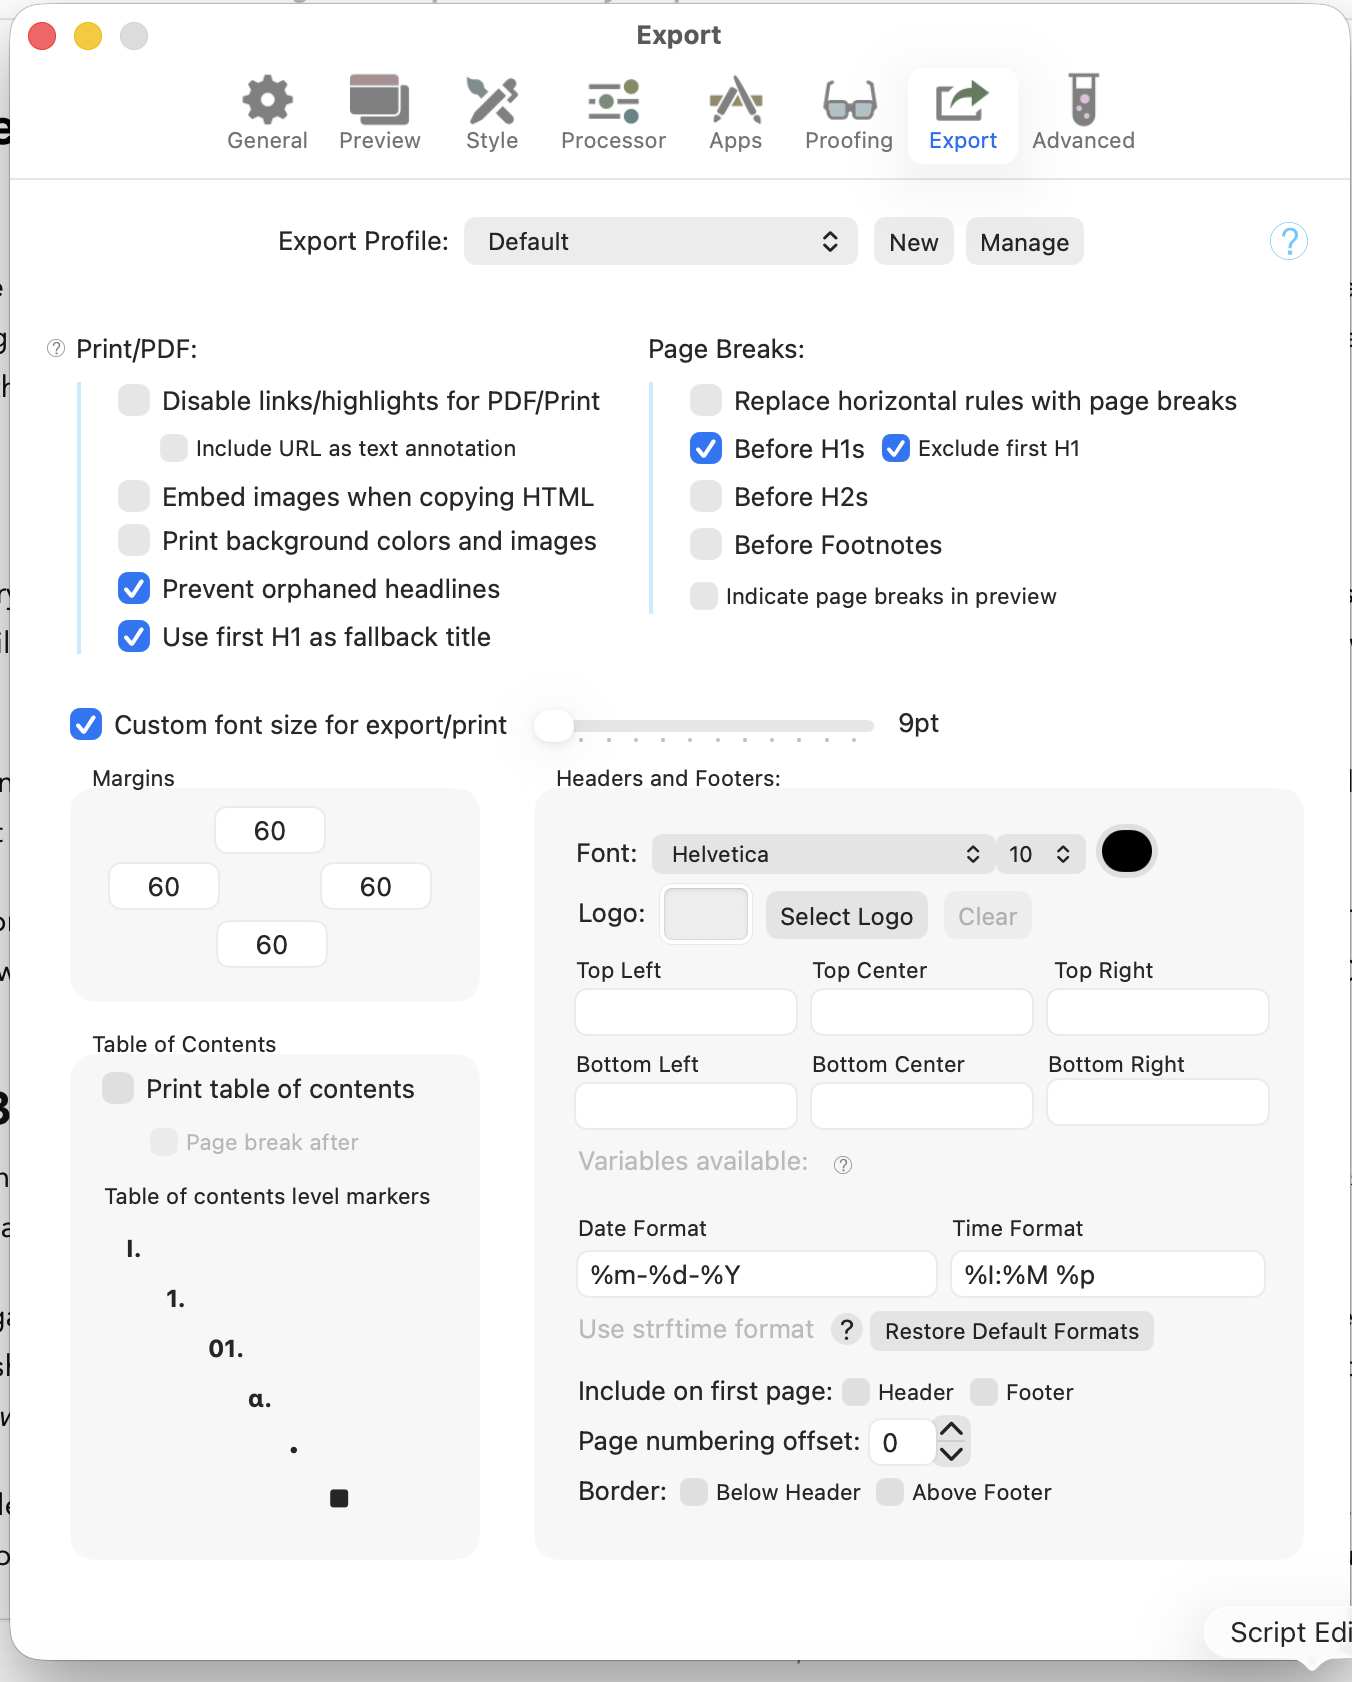Click the 'I.' level marker
This screenshot has height=1682, width=1352.
point(134,1248)
